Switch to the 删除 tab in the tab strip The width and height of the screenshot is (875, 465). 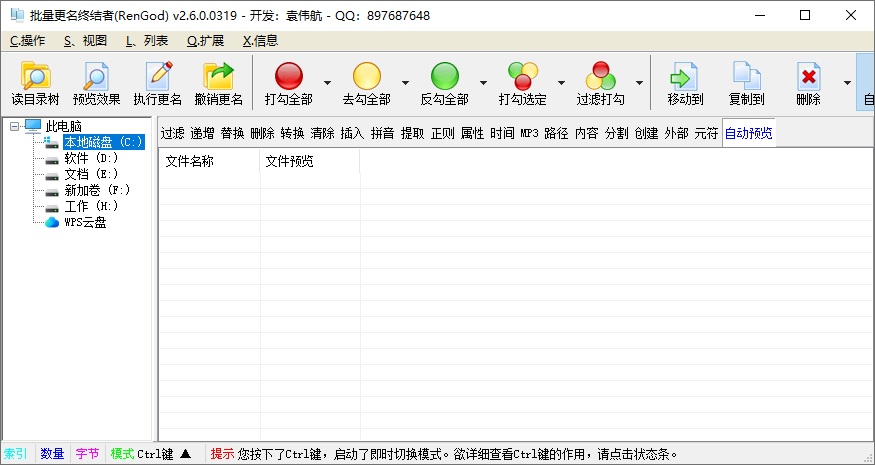coord(262,133)
